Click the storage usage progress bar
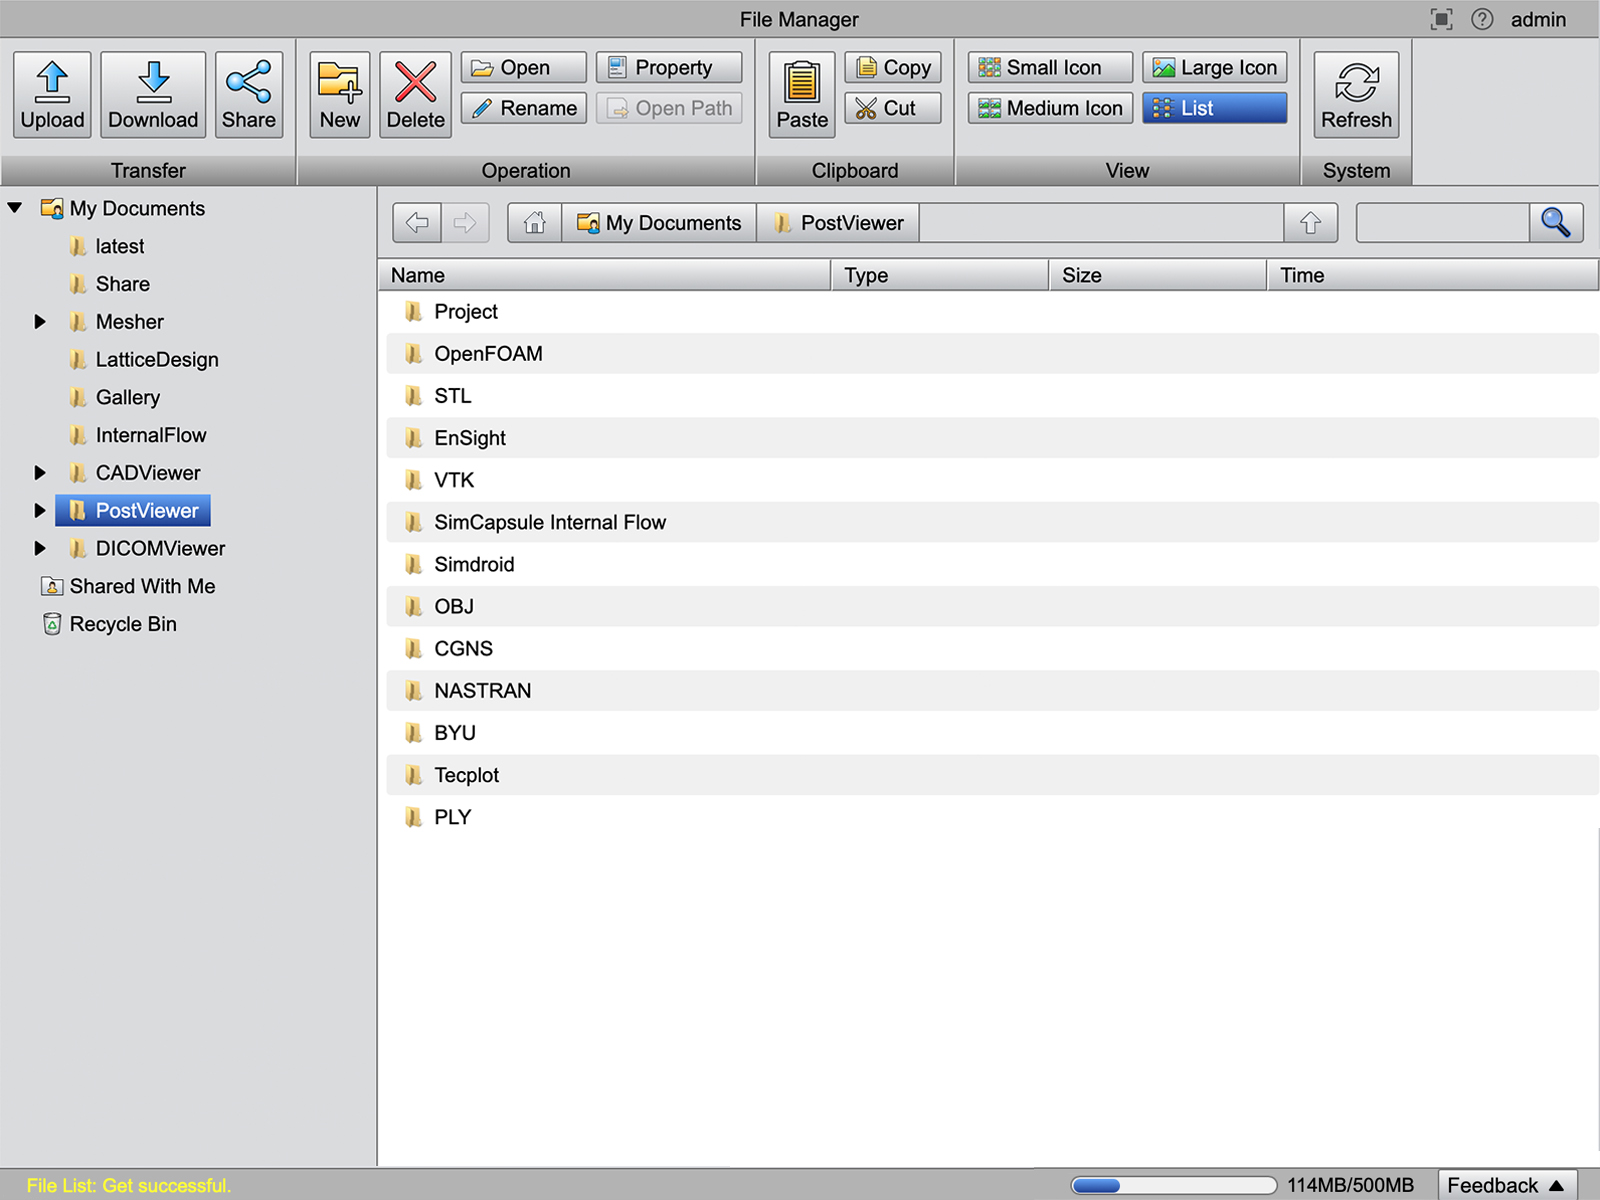This screenshot has width=1600, height=1200. (x=1174, y=1185)
